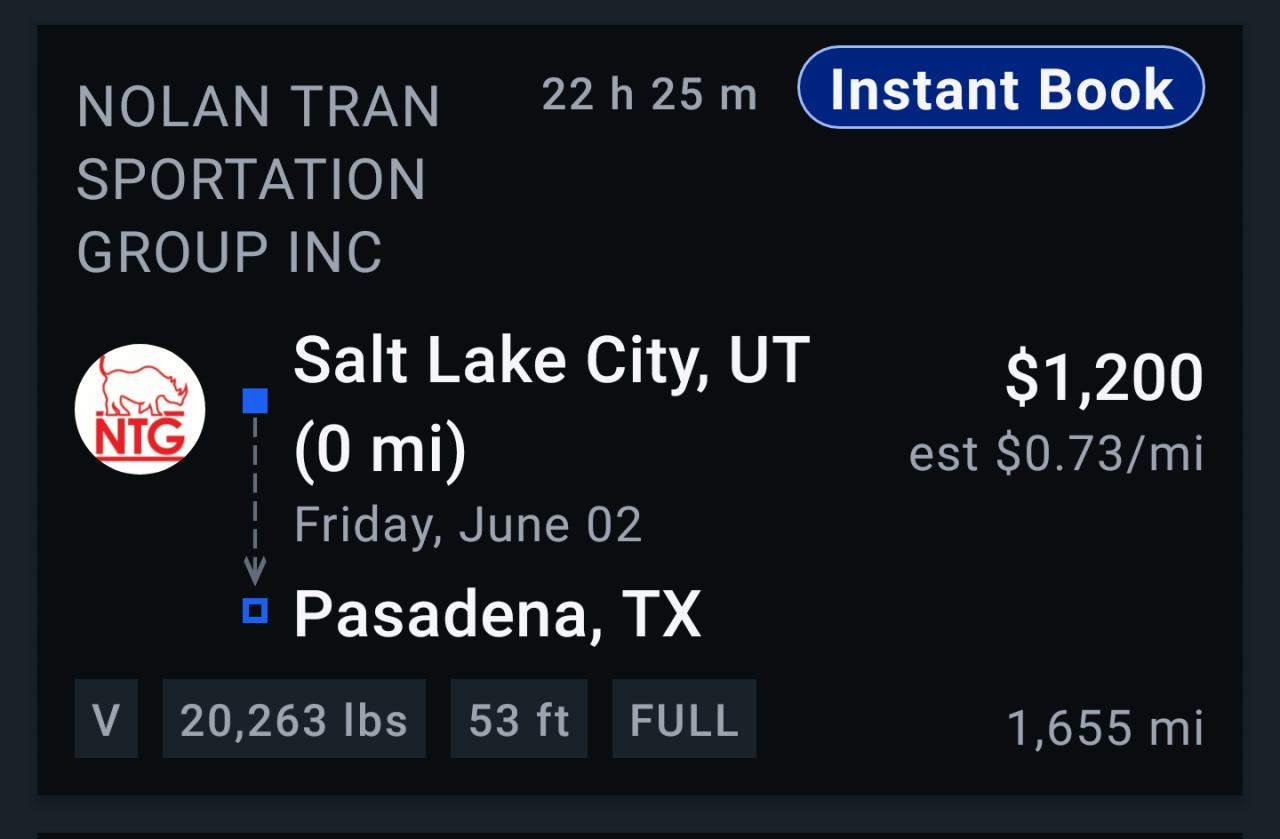Click the Friday, June 02 pickup date

click(468, 525)
